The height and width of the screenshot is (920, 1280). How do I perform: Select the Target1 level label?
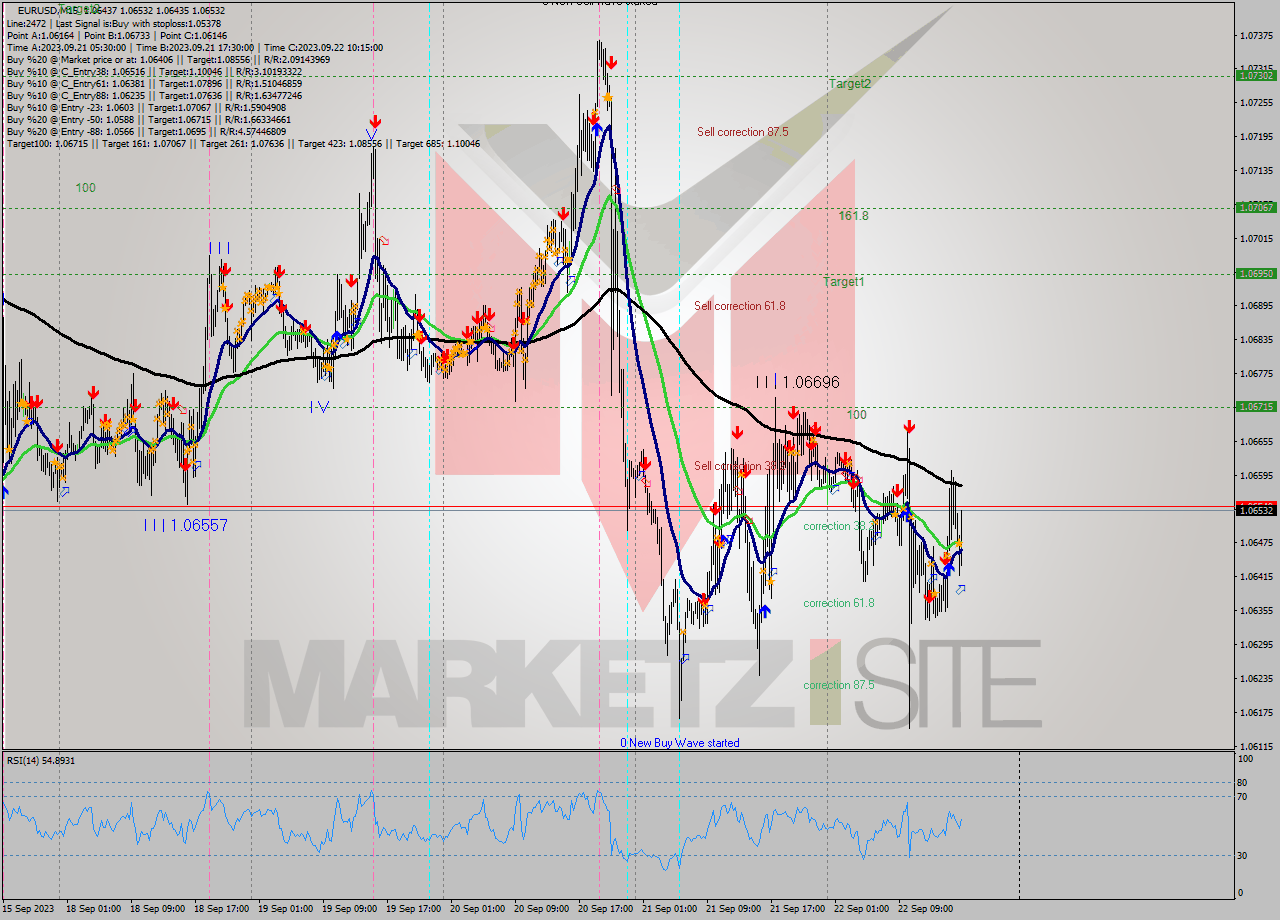pos(843,282)
